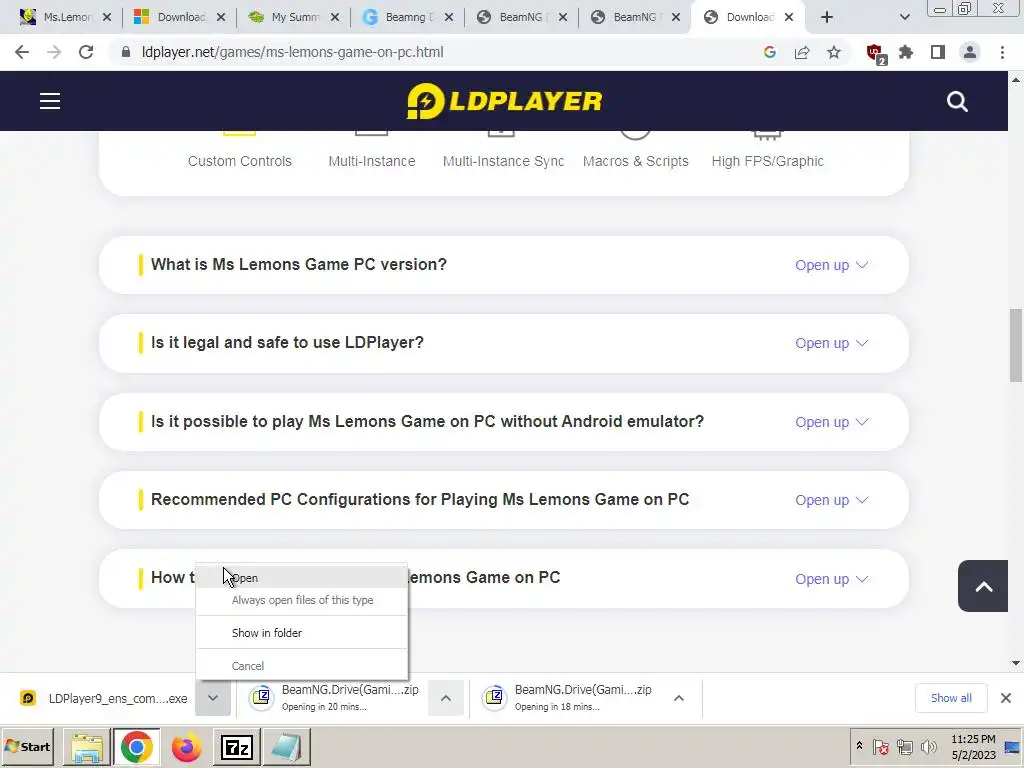Open options for first BeamNG.Drive zip download

tap(445, 698)
